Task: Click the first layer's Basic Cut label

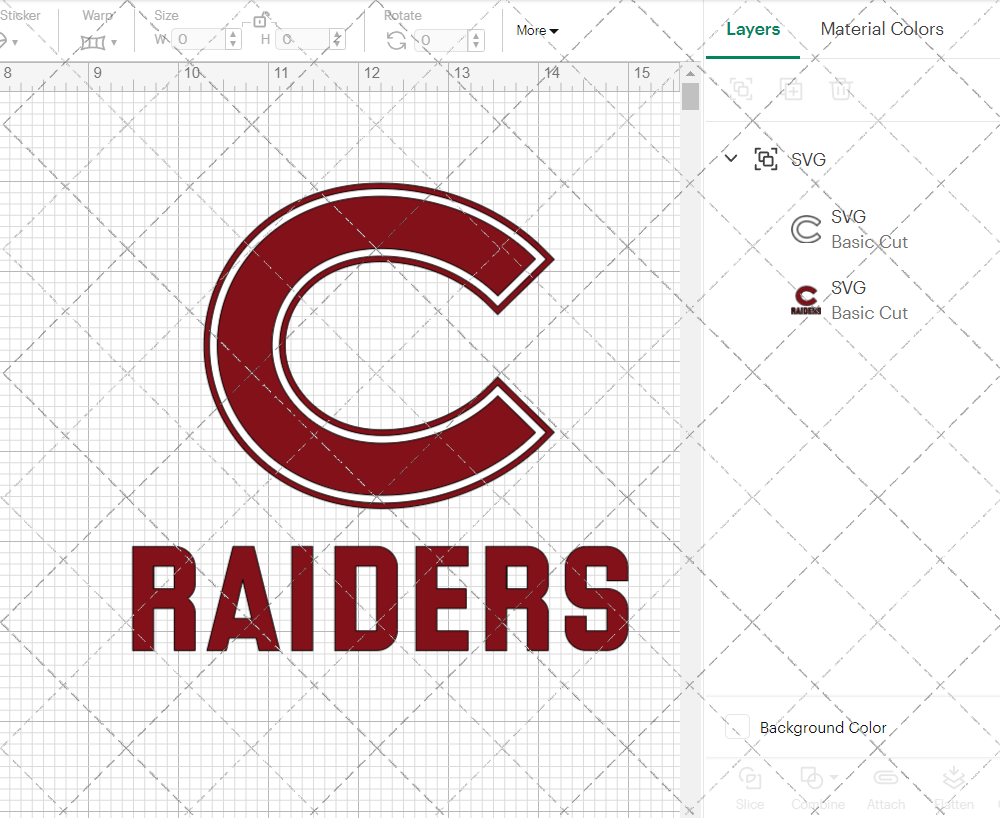Action: click(x=869, y=242)
